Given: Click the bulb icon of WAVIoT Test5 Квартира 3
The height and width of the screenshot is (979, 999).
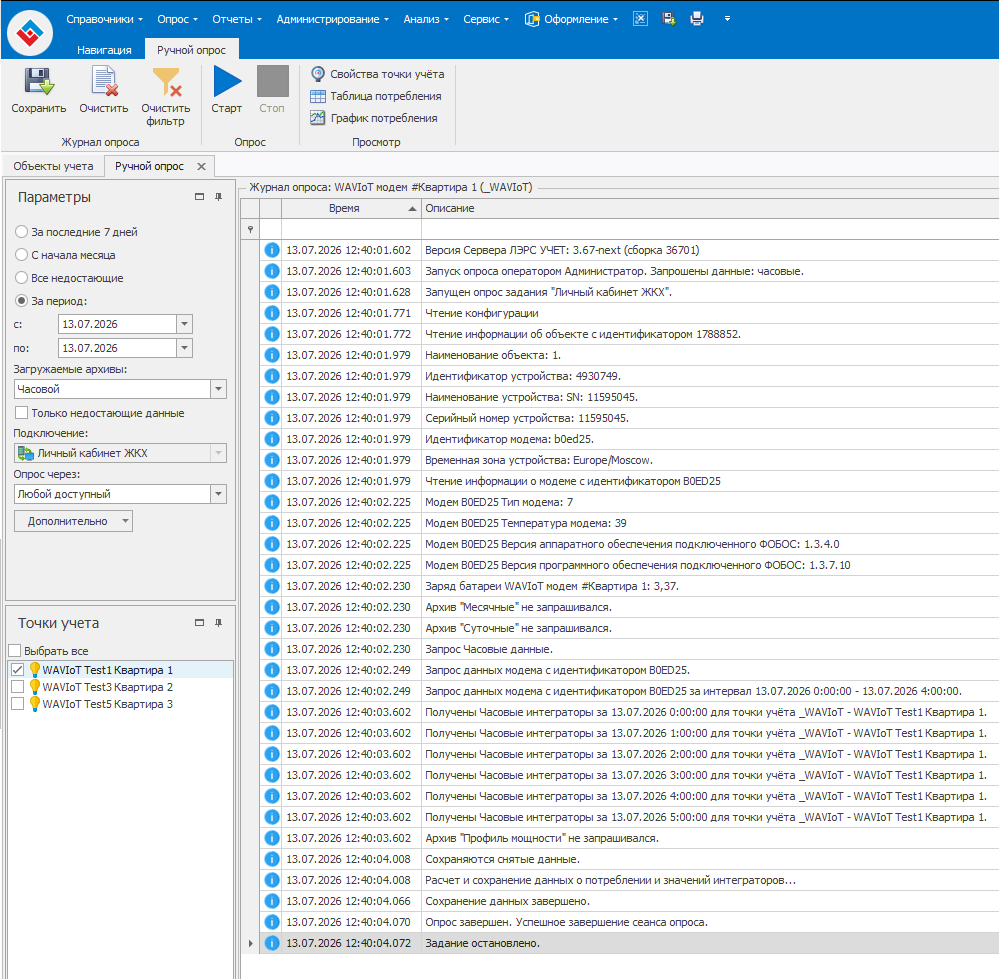Looking at the screenshot, I should (35, 704).
